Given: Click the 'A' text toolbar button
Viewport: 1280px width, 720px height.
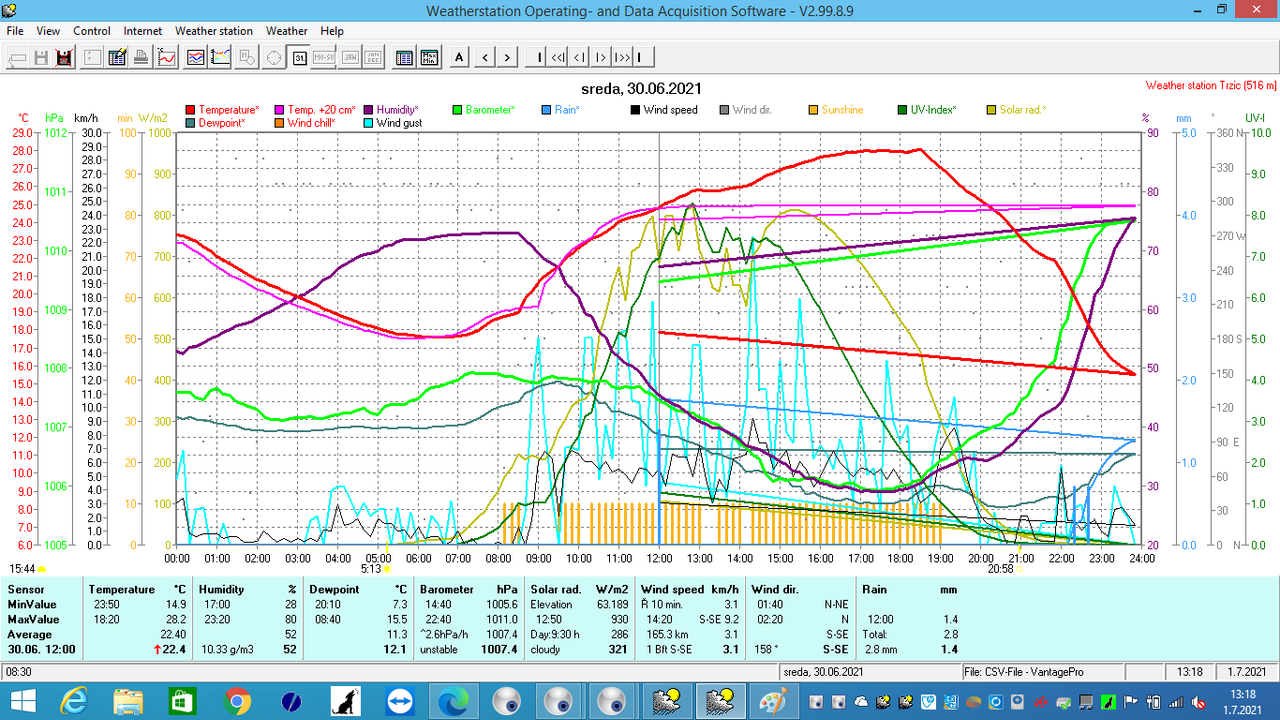Looking at the screenshot, I should point(459,57).
